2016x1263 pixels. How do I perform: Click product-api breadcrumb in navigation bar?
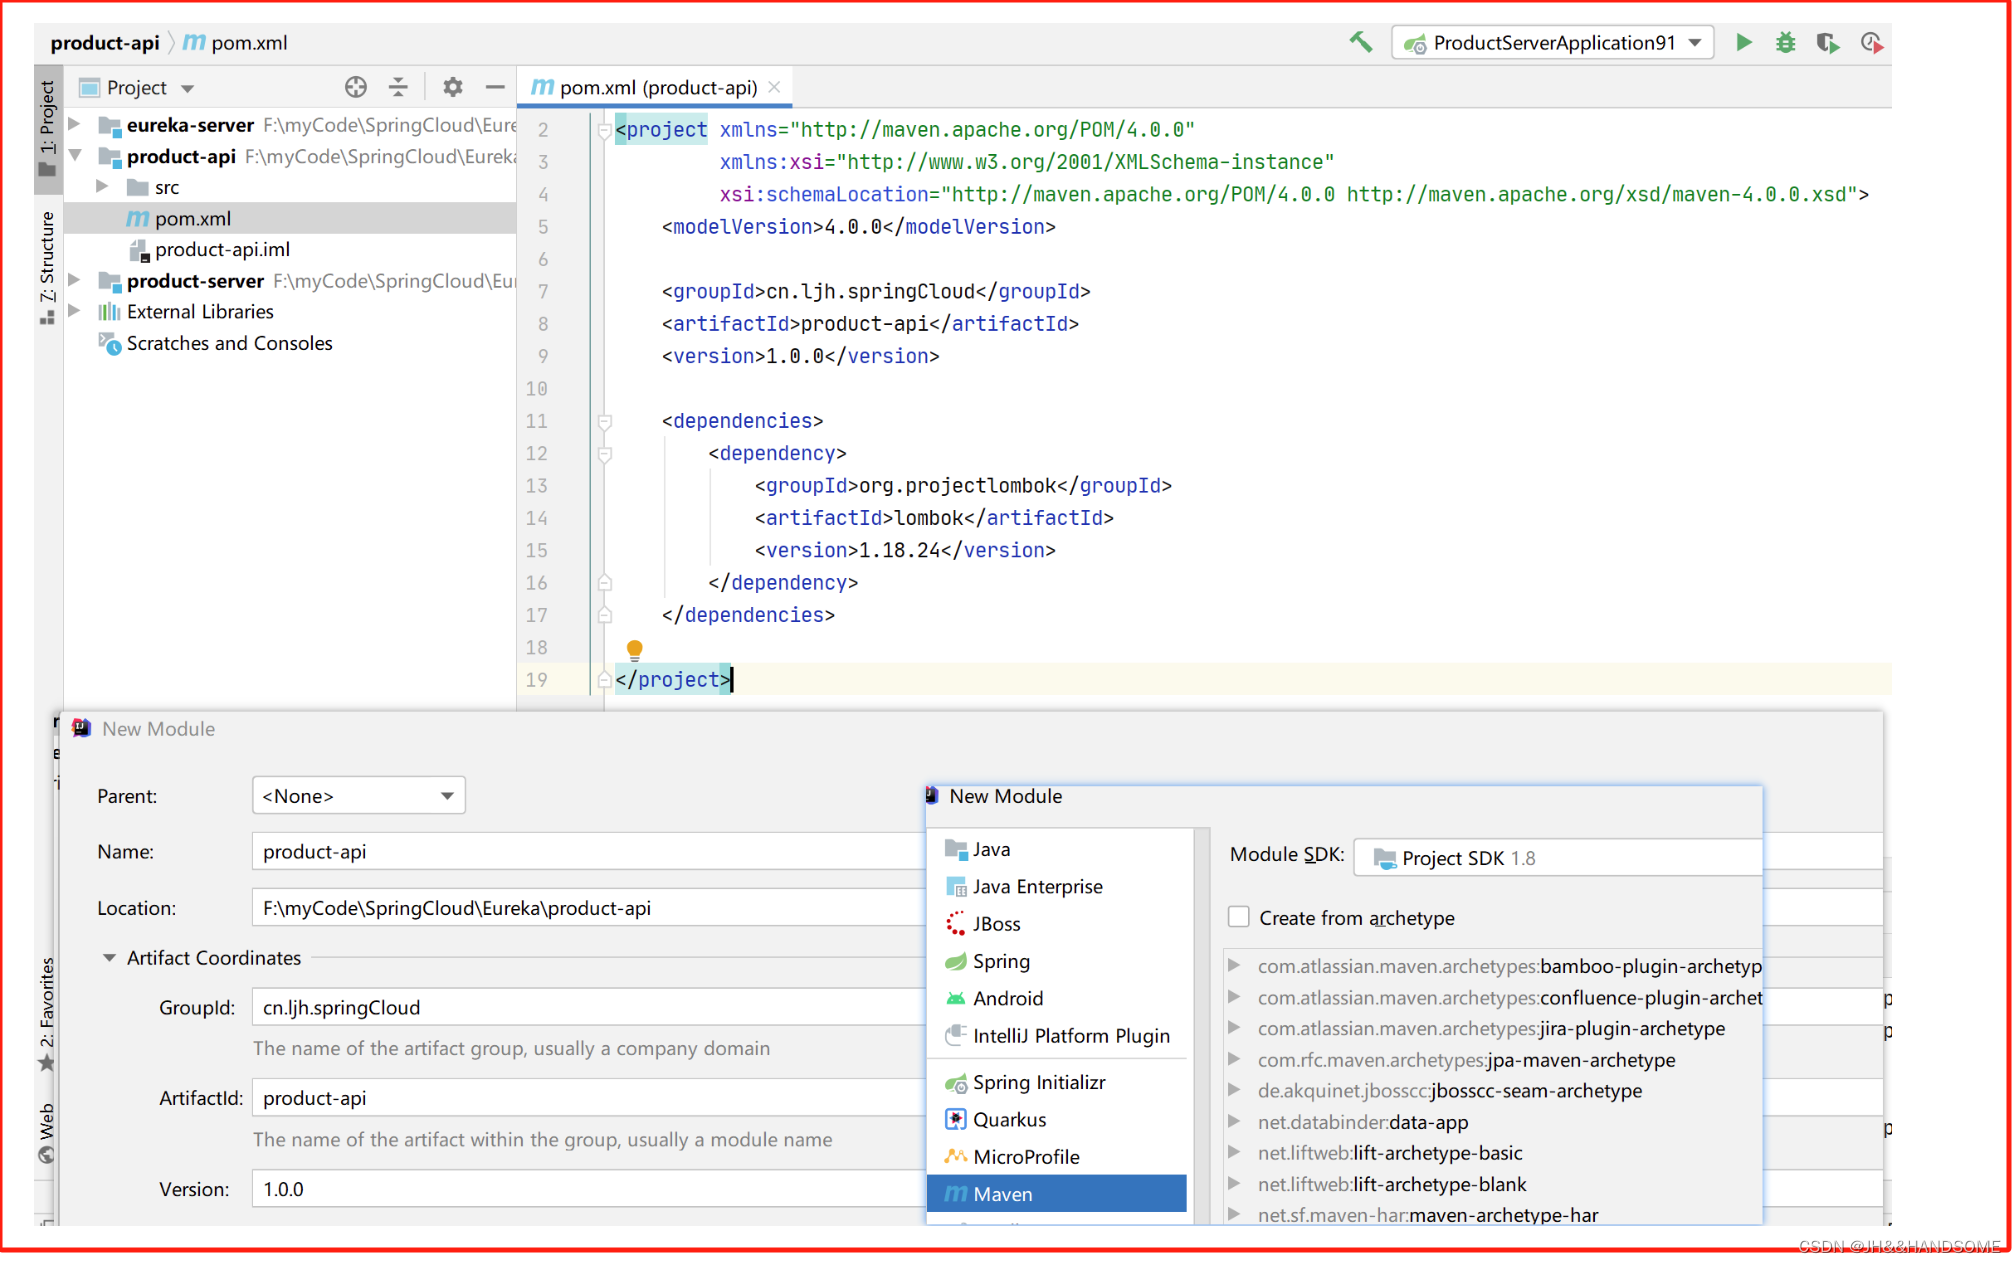click(x=105, y=42)
